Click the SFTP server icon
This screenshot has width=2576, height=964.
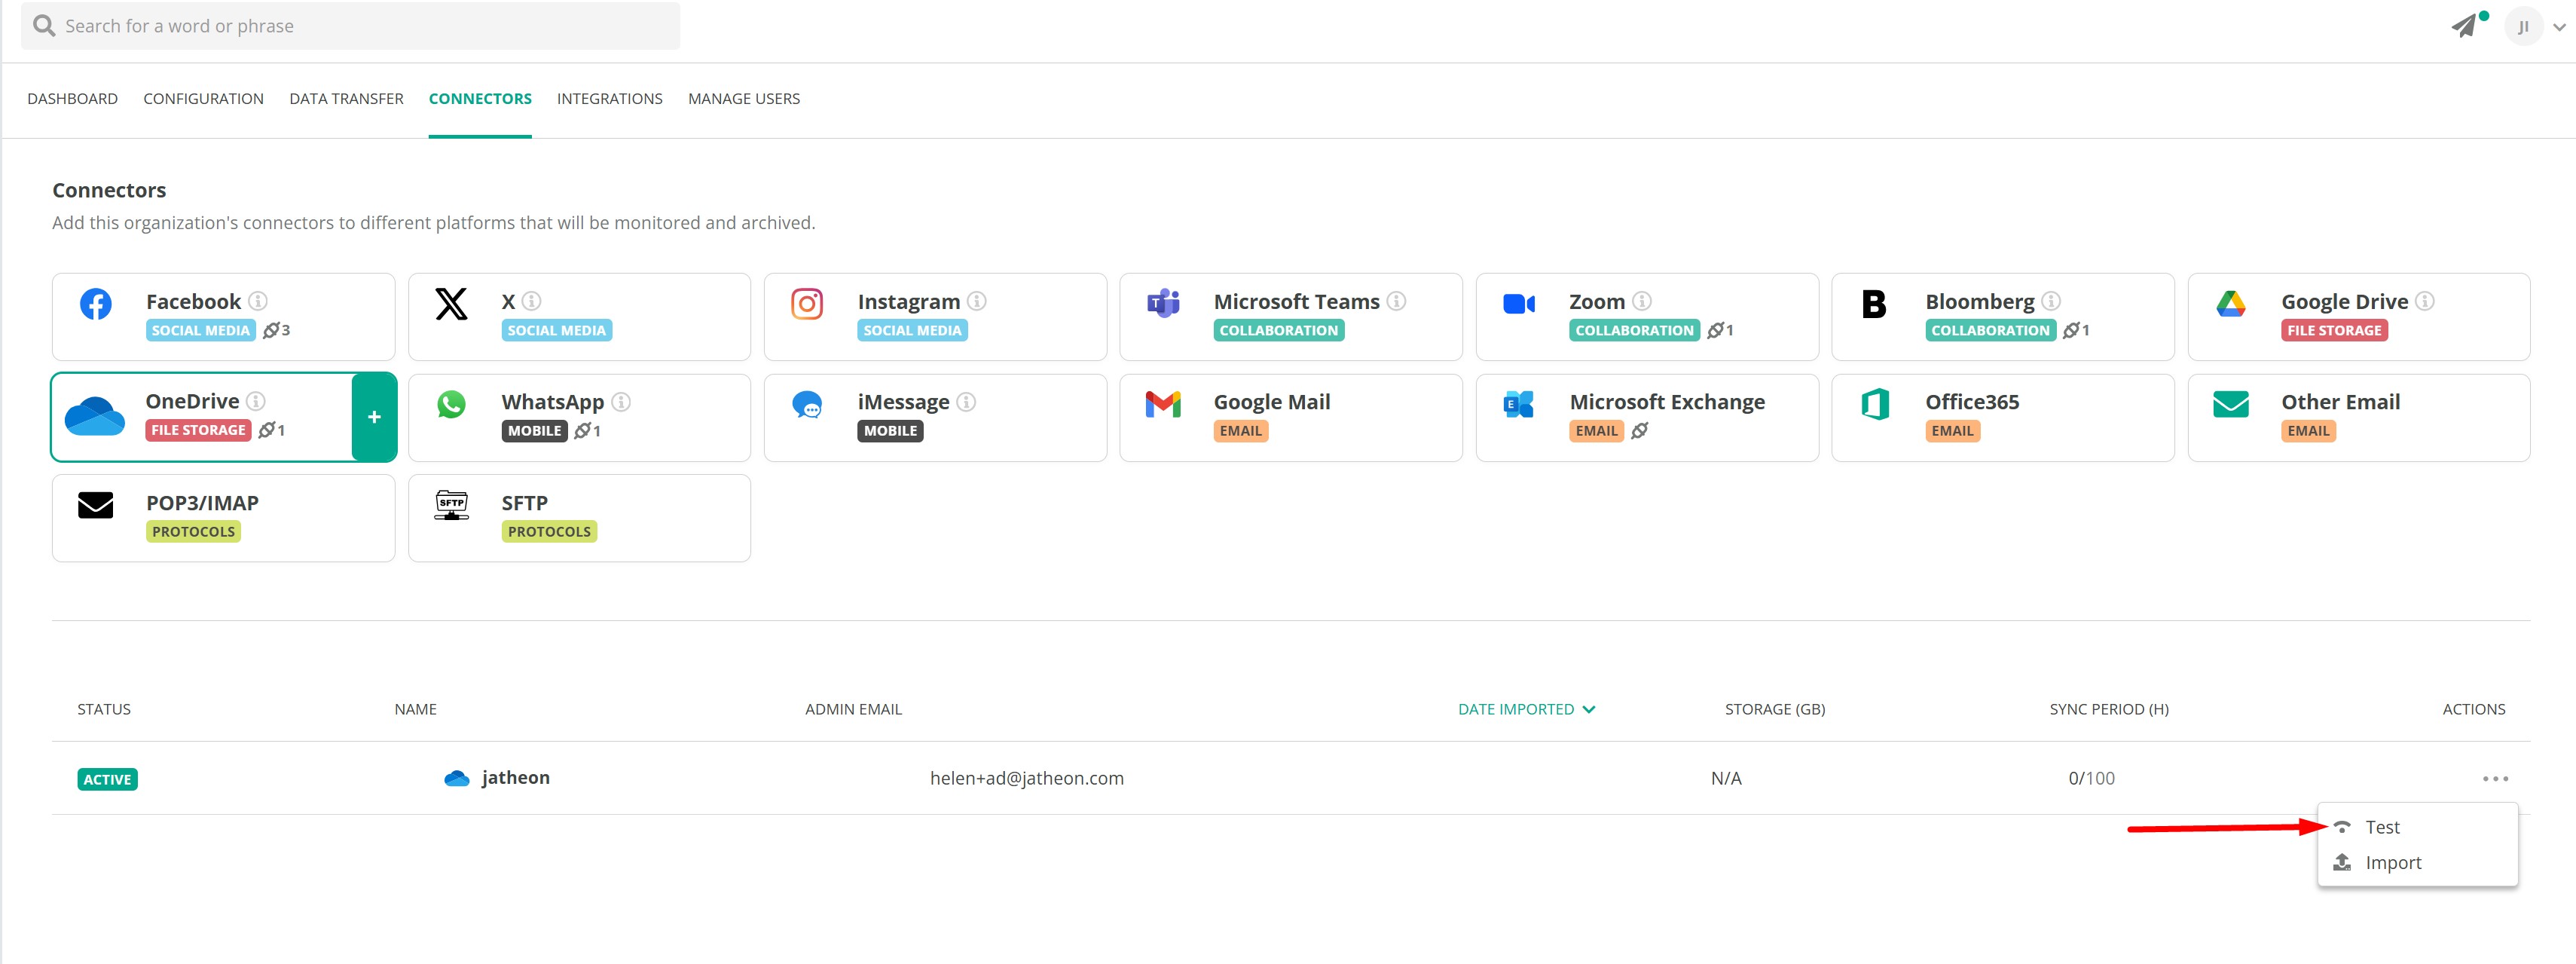click(451, 505)
